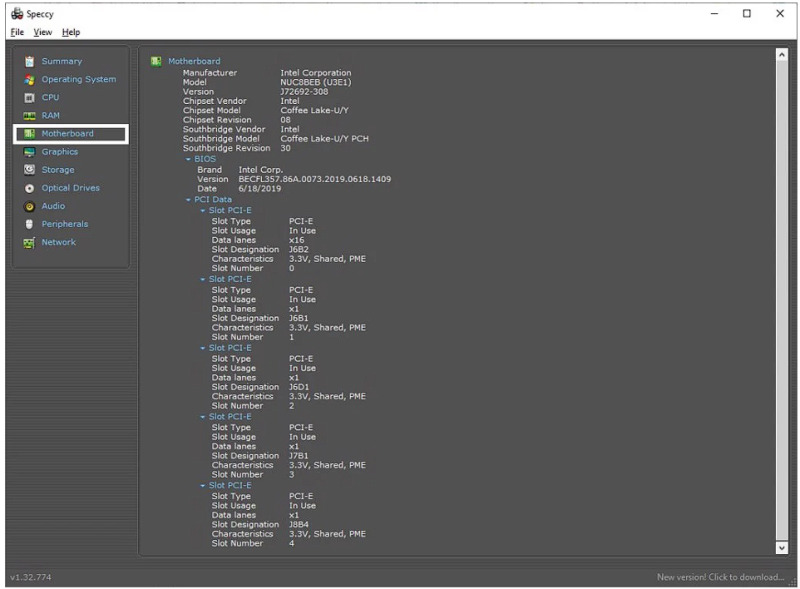Screen dimensions: 800x589
Task: Click the new version download link
Action: coord(720,577)
